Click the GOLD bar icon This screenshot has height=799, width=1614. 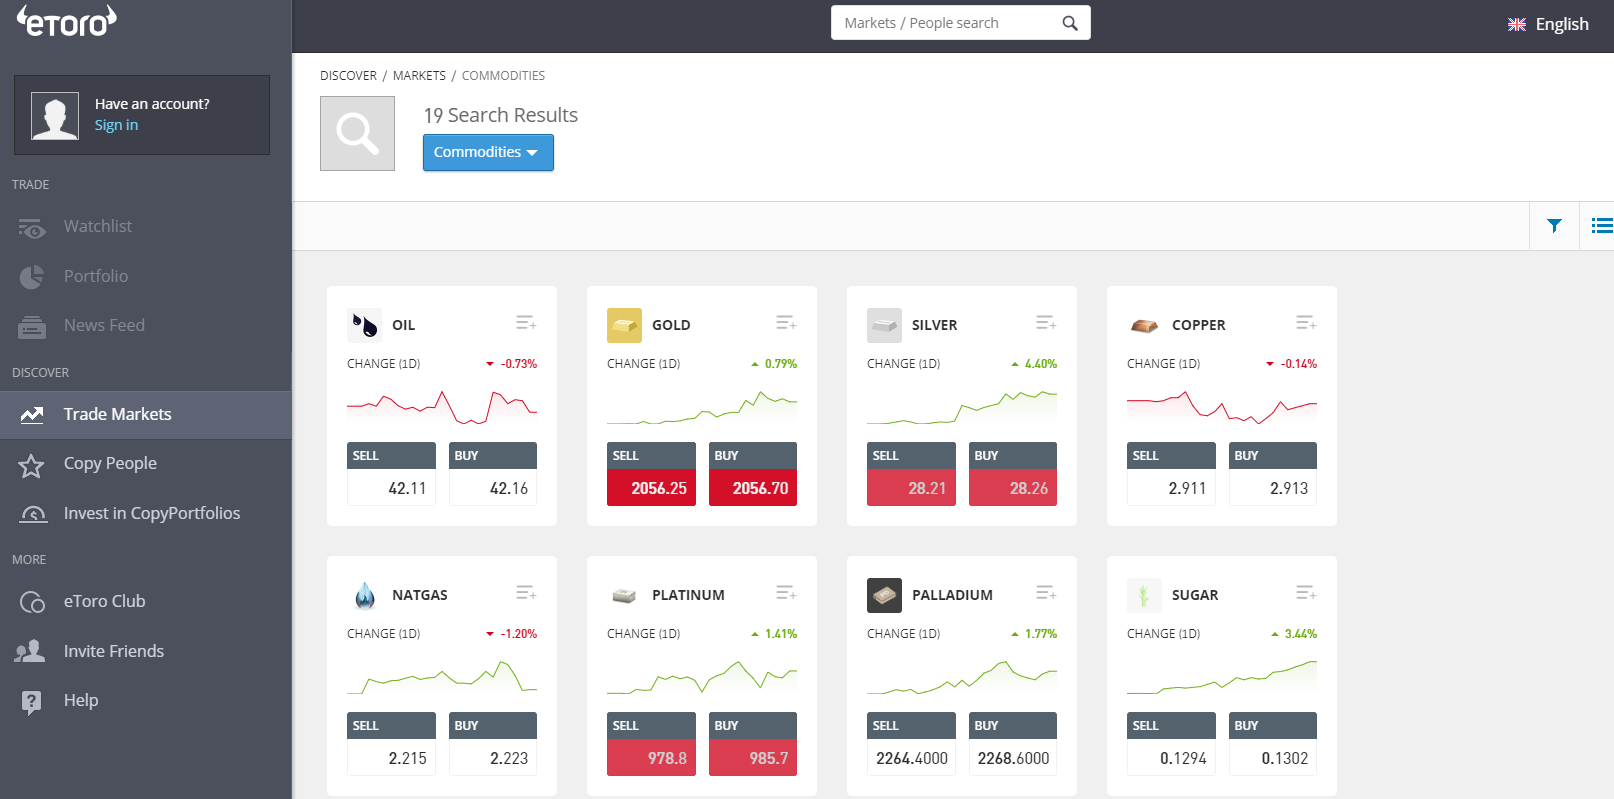pyautogui.click(x=624, y=325)
